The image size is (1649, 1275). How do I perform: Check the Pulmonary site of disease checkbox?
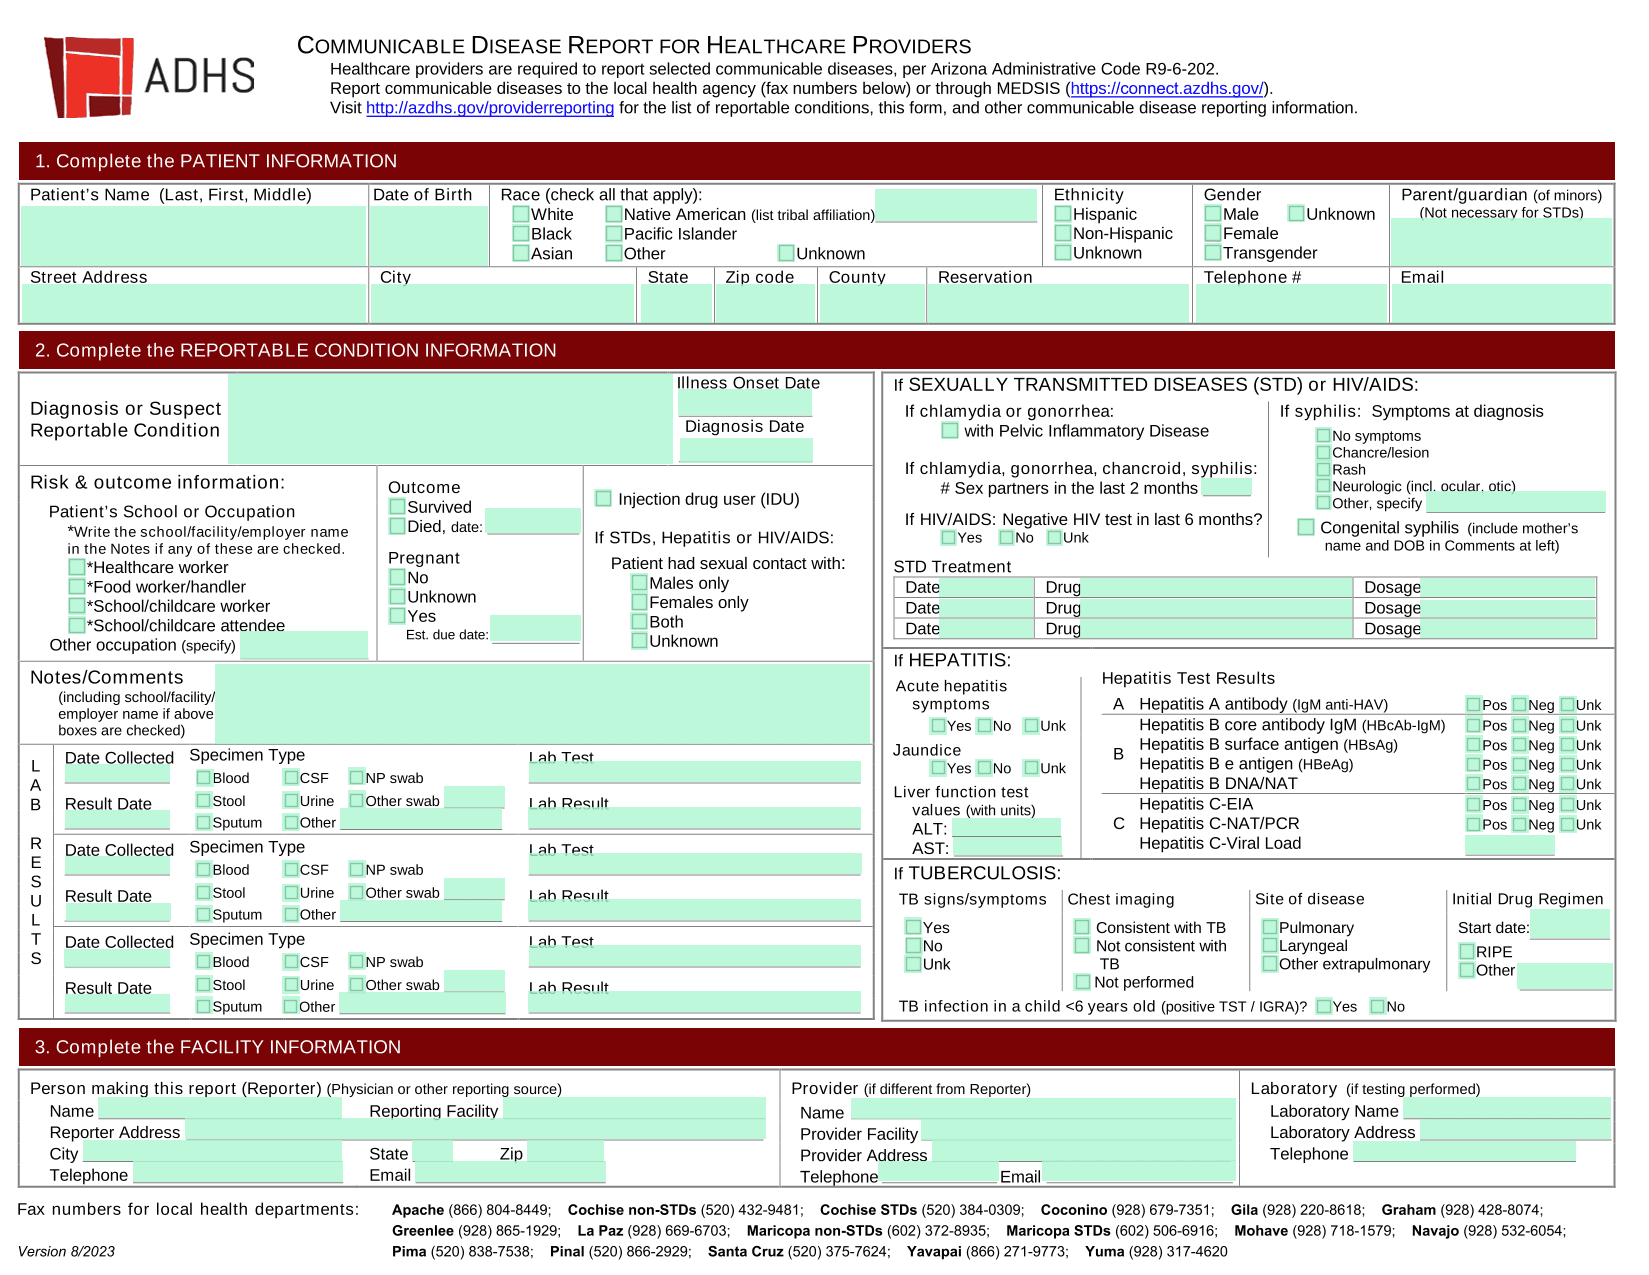(x=1270, y=927)
